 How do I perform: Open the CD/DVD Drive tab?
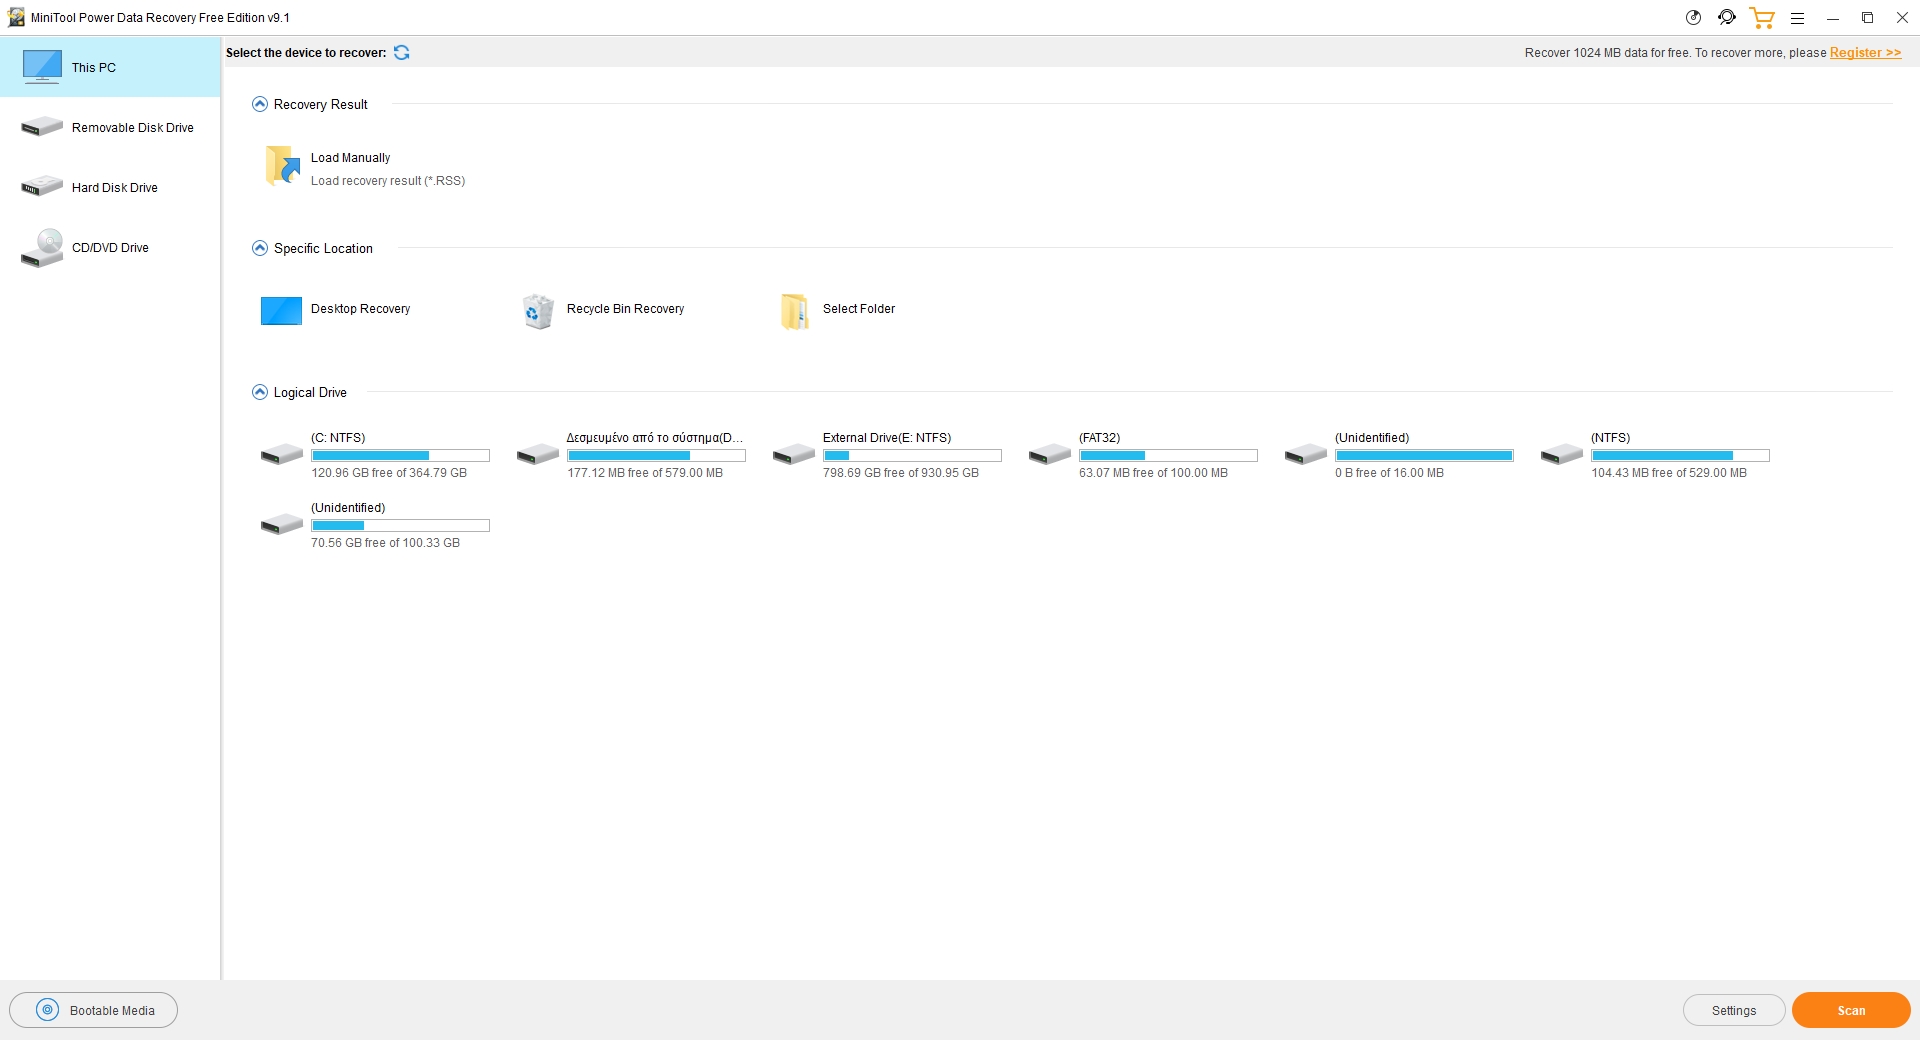pos(110,248)
